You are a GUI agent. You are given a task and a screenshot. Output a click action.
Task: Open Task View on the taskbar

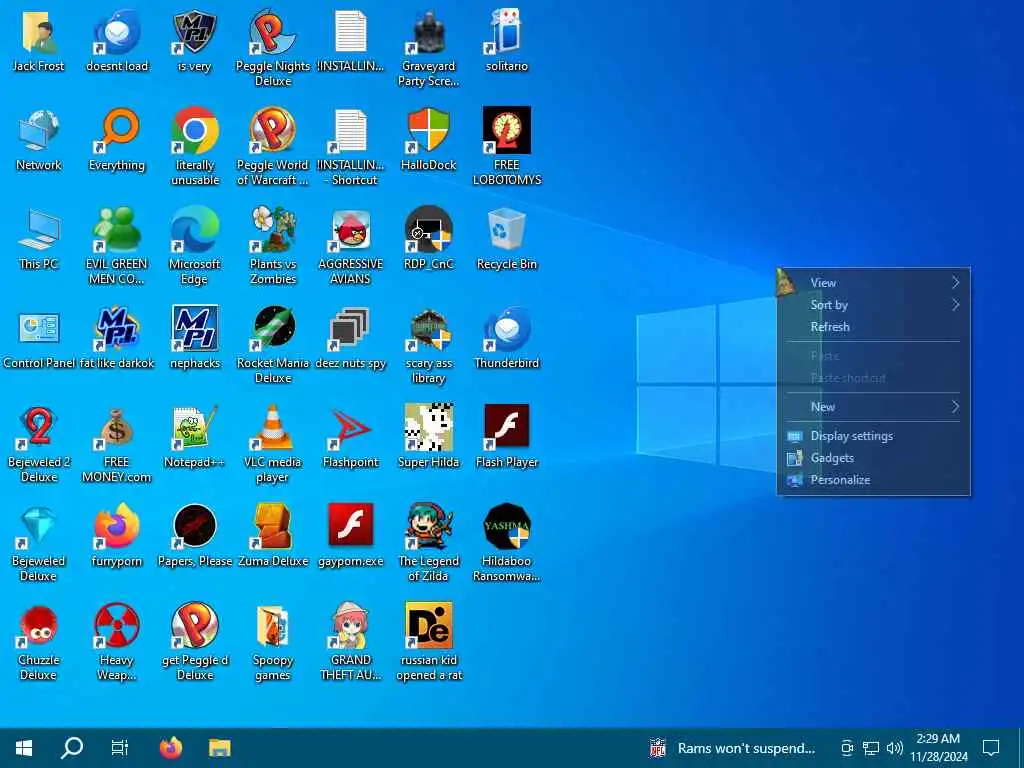coord(120,748)
